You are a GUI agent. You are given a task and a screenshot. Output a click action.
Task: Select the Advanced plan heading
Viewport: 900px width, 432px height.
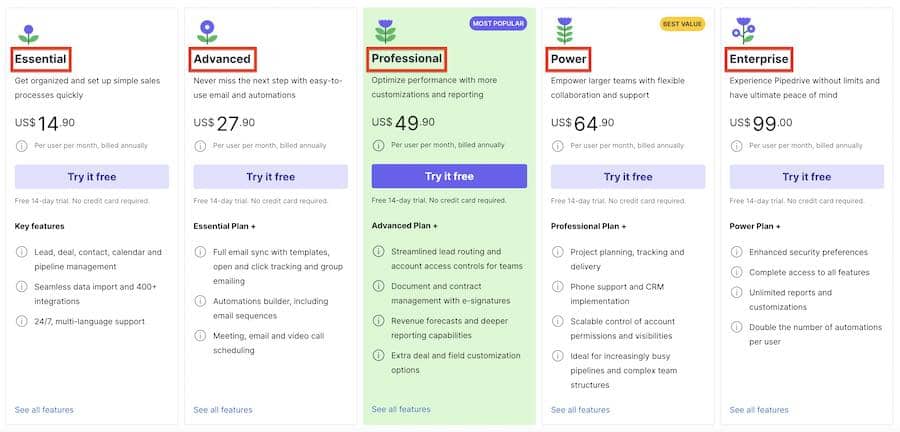click(x=222, y=59)
